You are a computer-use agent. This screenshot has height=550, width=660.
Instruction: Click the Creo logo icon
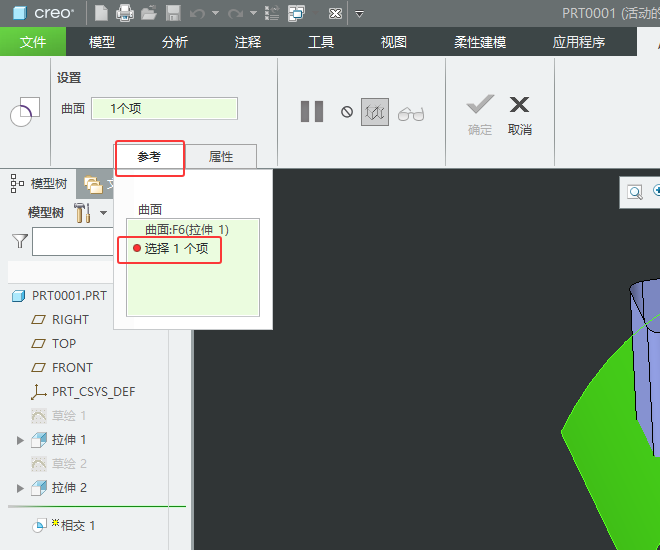tap(19, 13)
